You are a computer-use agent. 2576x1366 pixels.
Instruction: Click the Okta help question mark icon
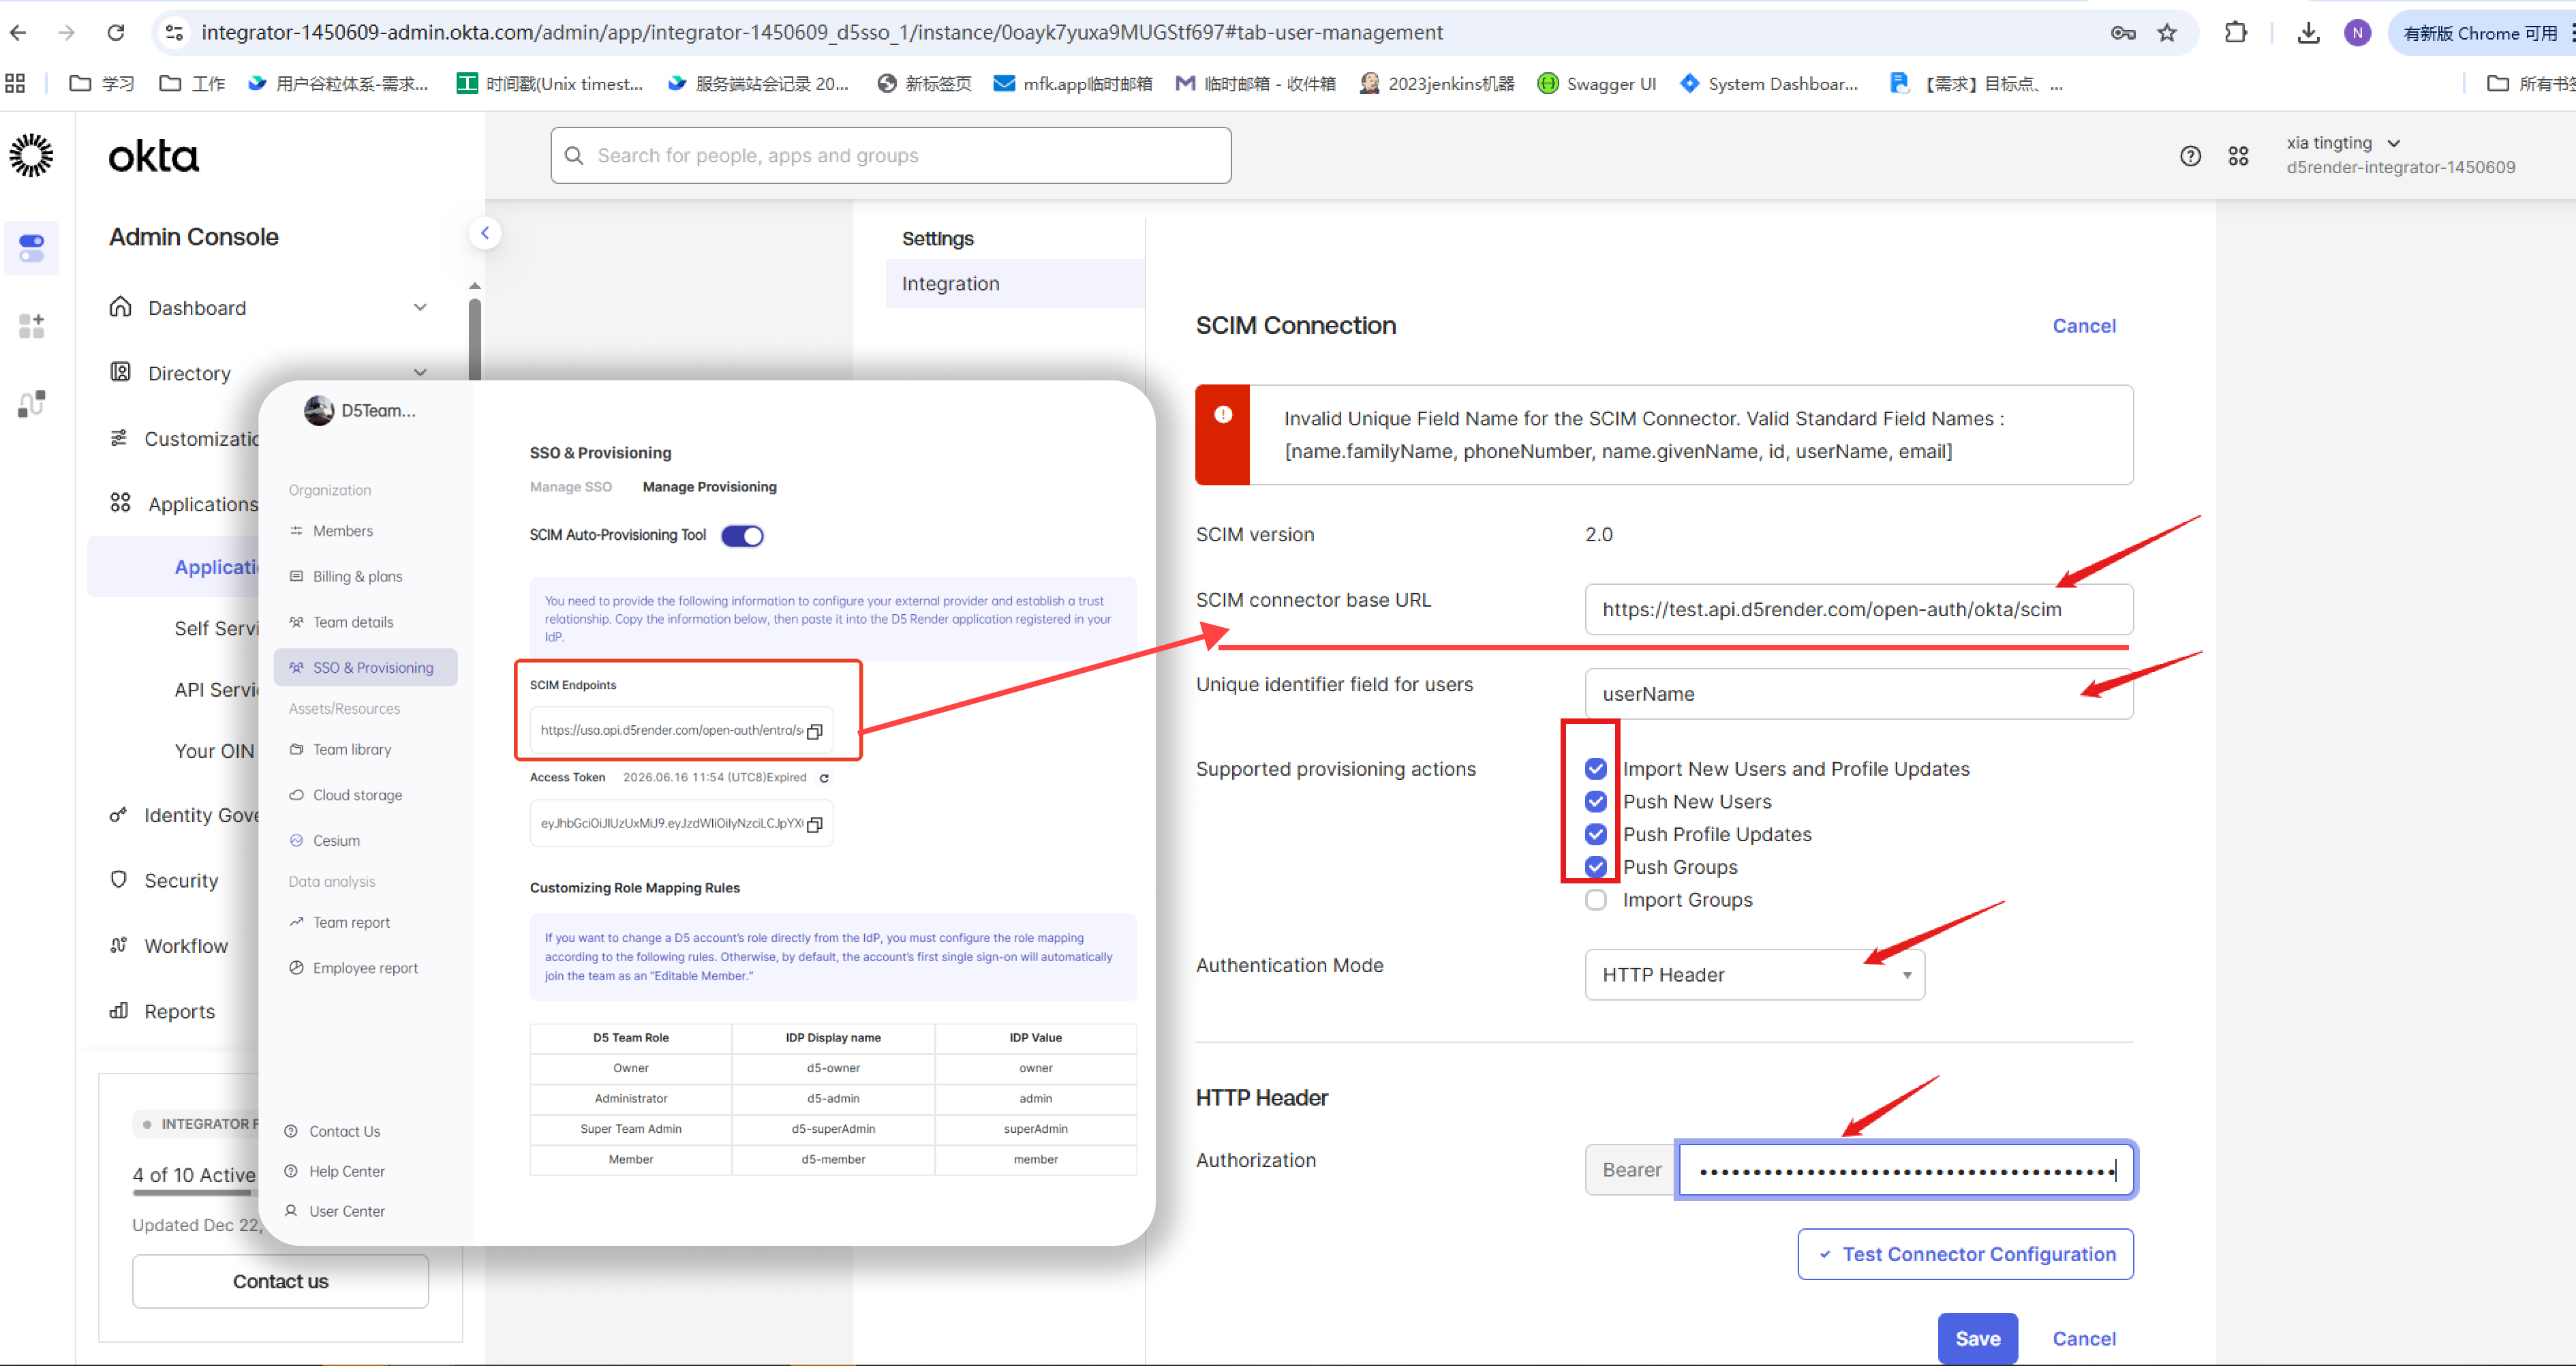click(x=2190, y=156)
